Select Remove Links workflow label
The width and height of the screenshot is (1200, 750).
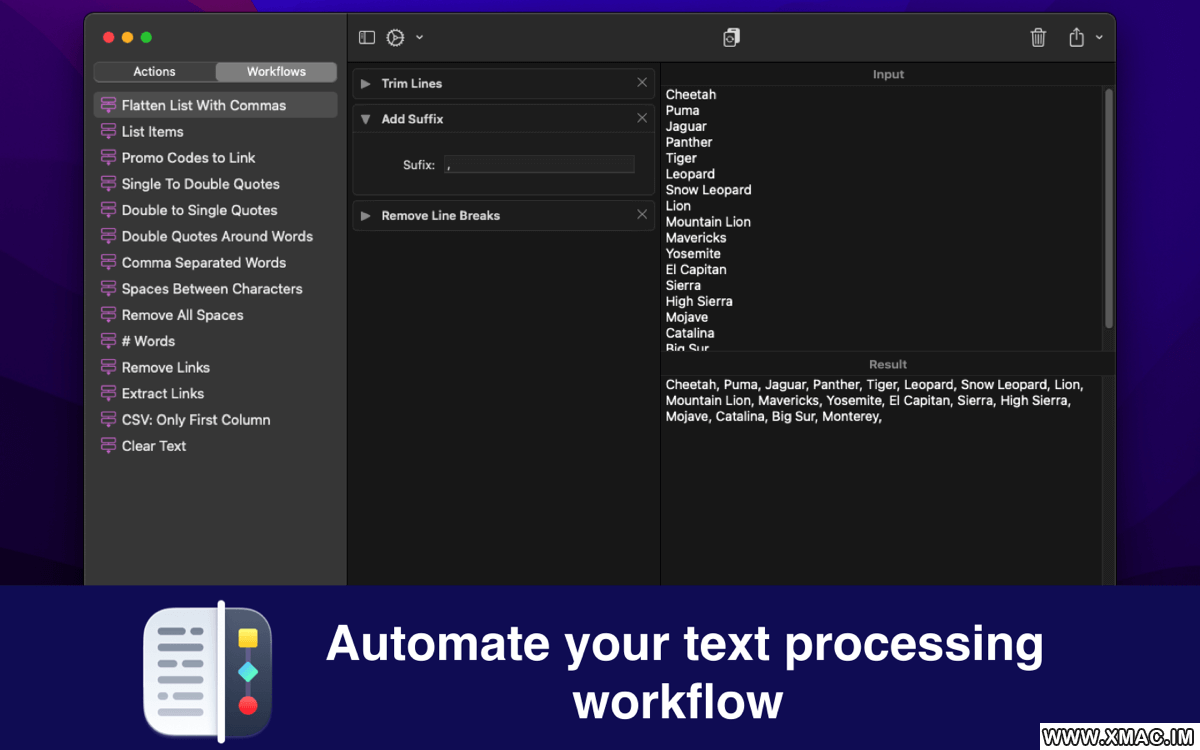[x=166, y=368]
